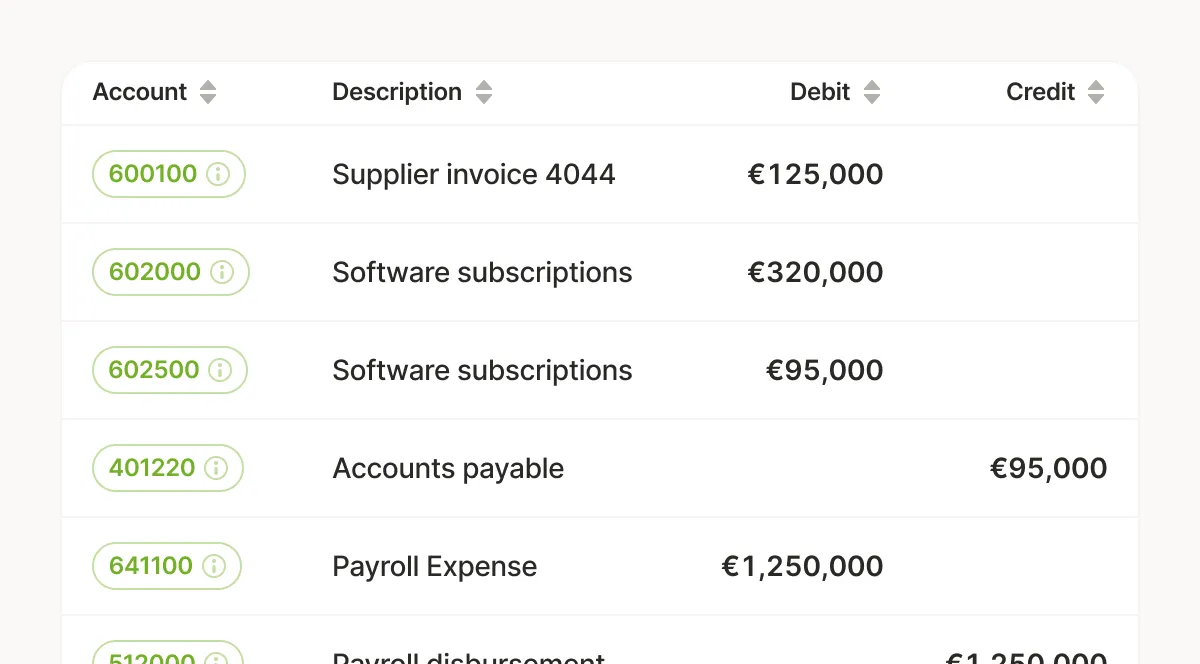This screenshot has height=664, width=1200.
Task: Click the Payroll Expense description
Action: (x=435, y=567)
